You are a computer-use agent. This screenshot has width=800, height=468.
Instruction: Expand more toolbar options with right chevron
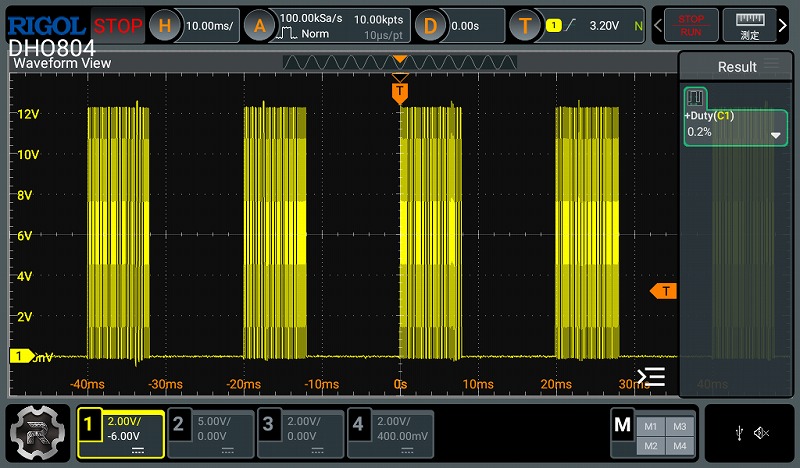pyautogui.click(x=783, y=26)
